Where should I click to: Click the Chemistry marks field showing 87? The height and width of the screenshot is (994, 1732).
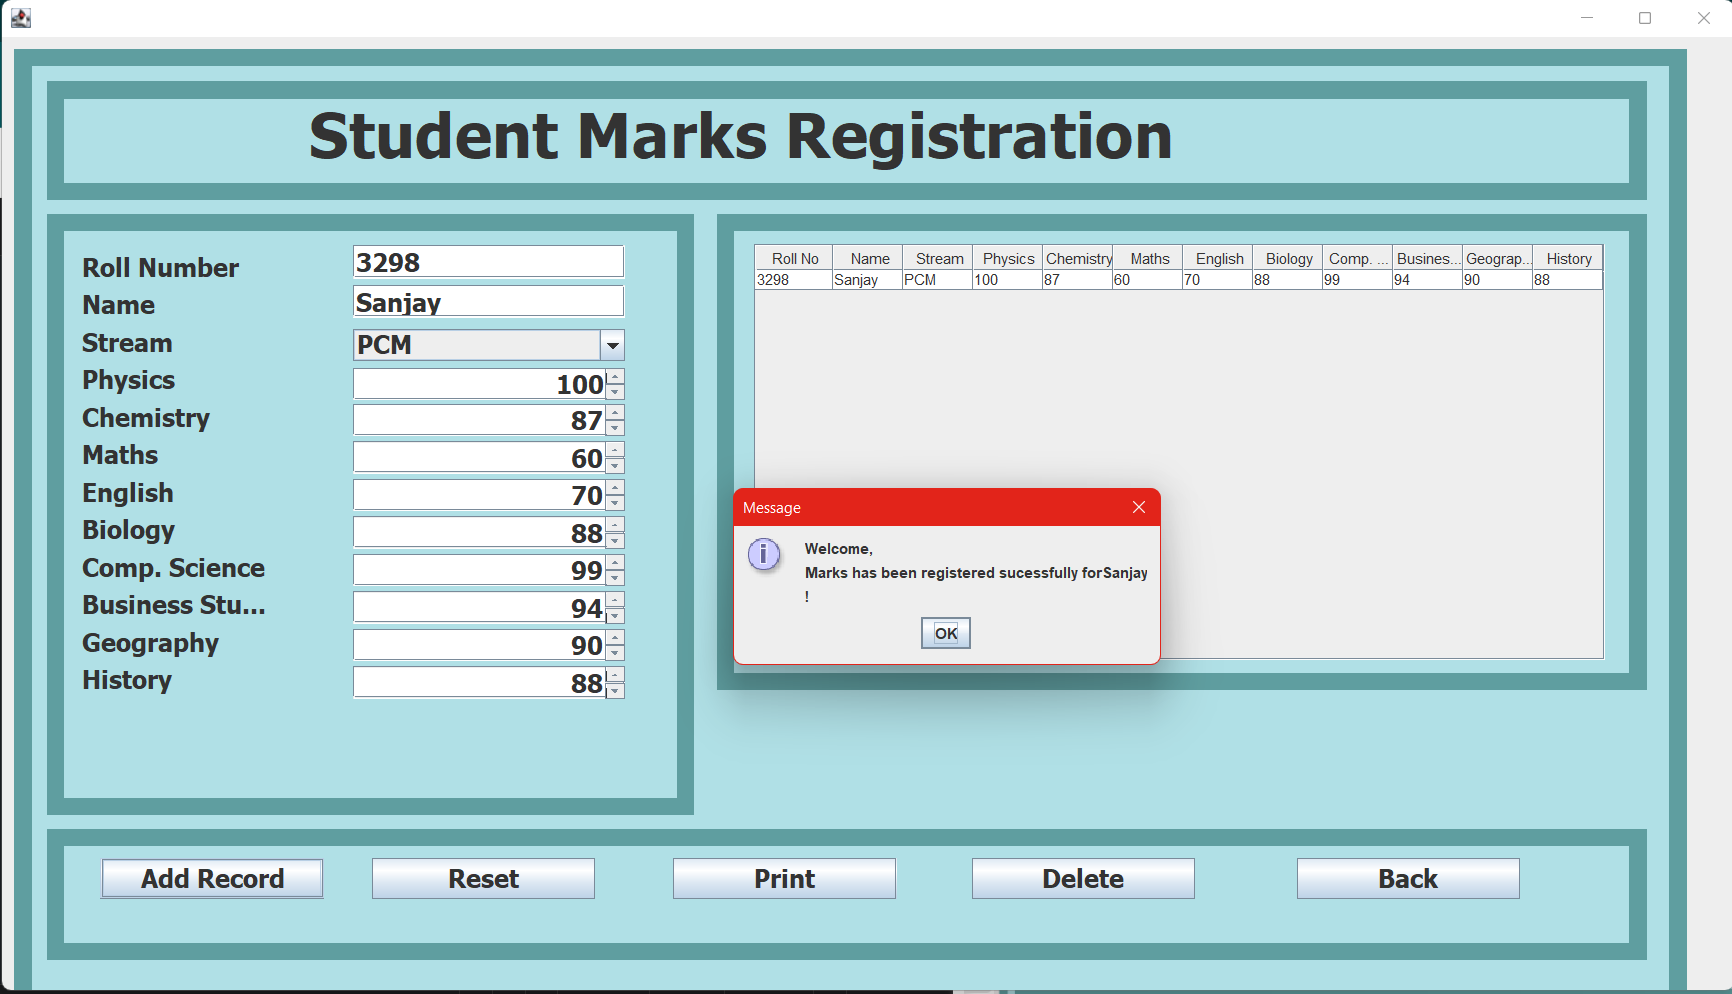[480, 420]
